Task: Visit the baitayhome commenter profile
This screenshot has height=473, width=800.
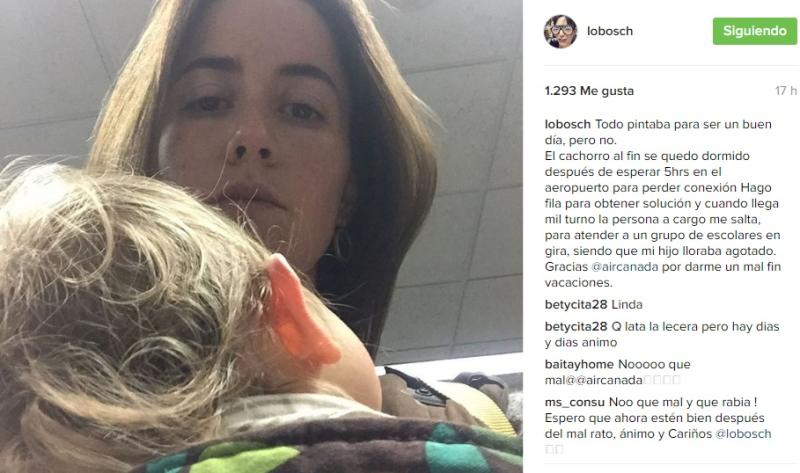Action: click(x=579, y=364)
